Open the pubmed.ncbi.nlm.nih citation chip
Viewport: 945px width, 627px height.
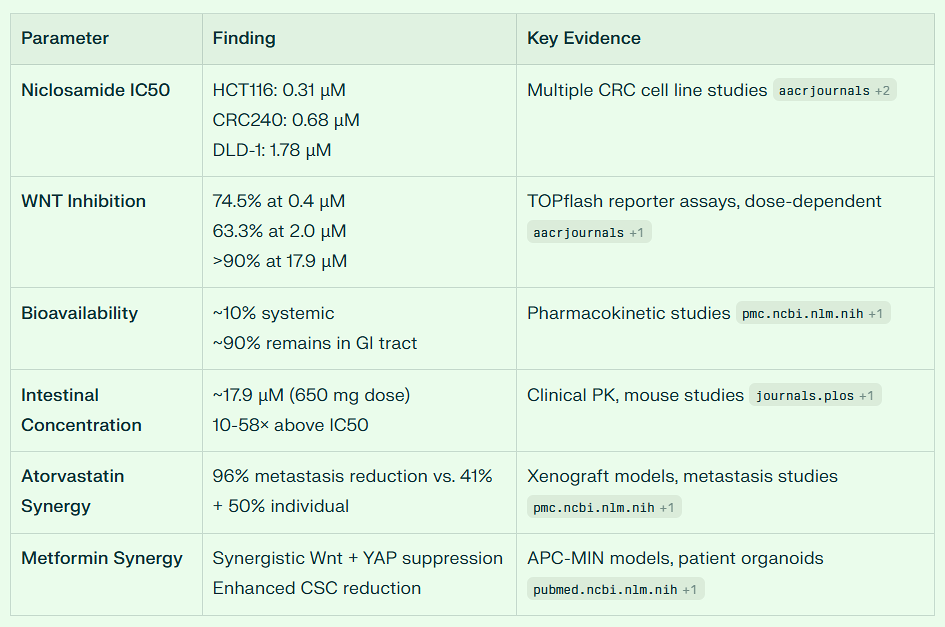pos(615,589)
